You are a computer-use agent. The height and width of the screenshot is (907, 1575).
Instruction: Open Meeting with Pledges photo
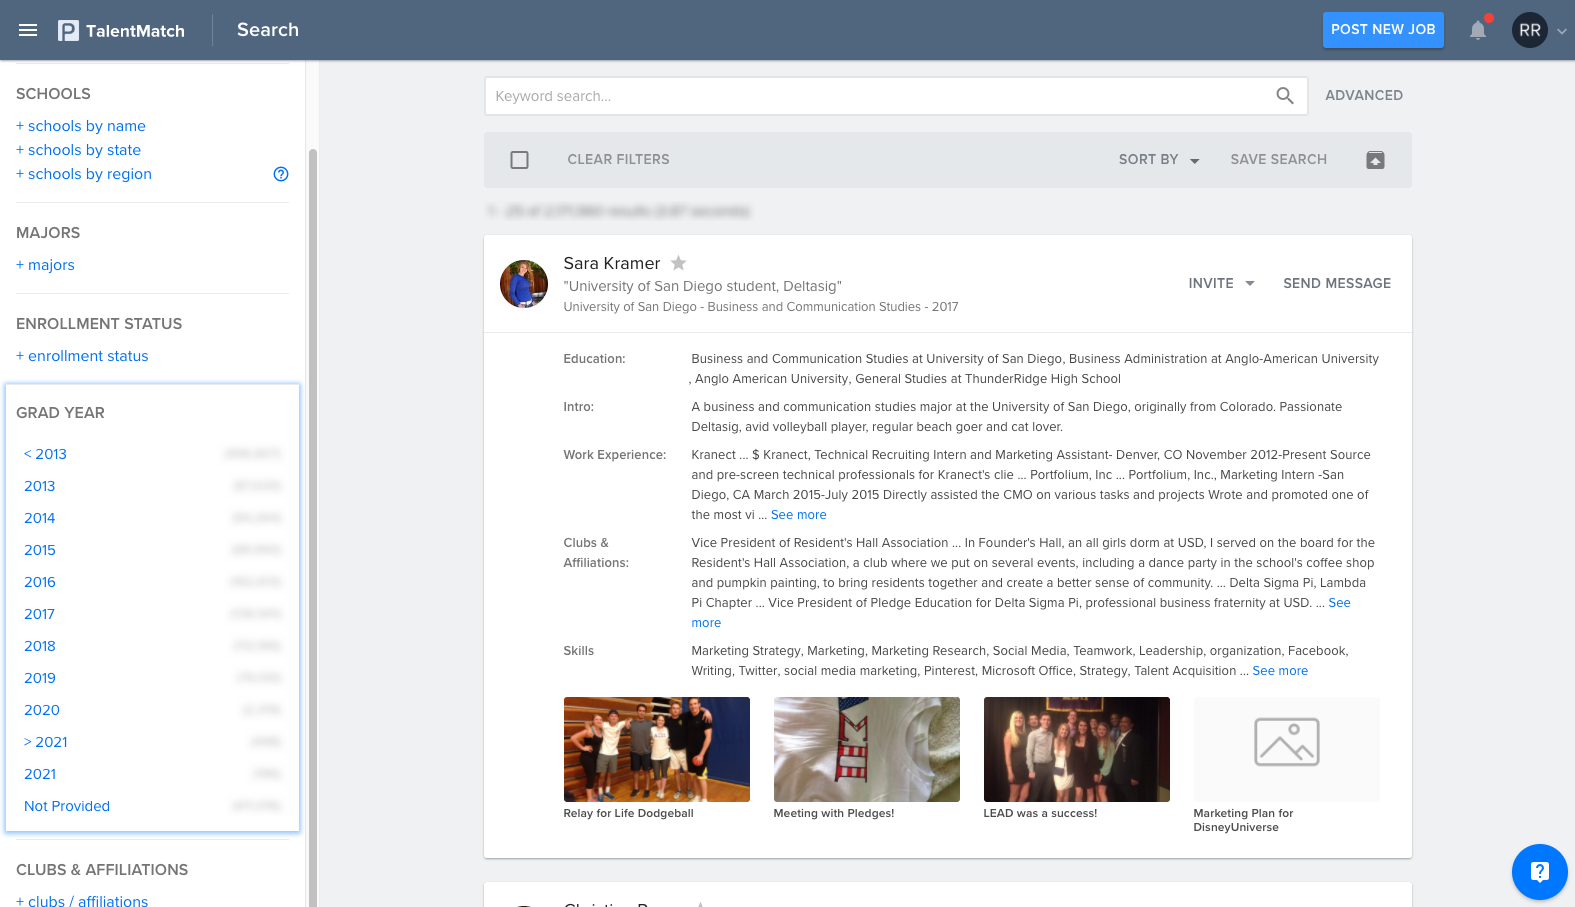tap(866, 749)
